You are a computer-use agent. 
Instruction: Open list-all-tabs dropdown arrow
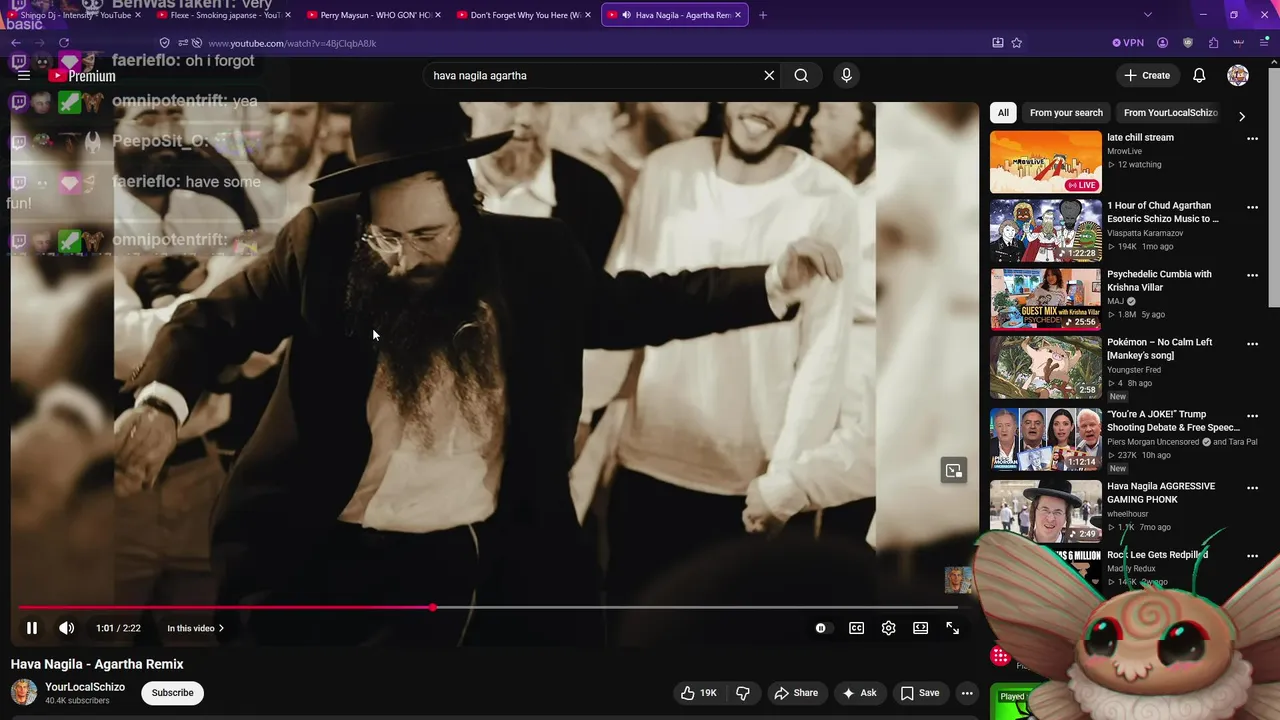click(1147, 15)
